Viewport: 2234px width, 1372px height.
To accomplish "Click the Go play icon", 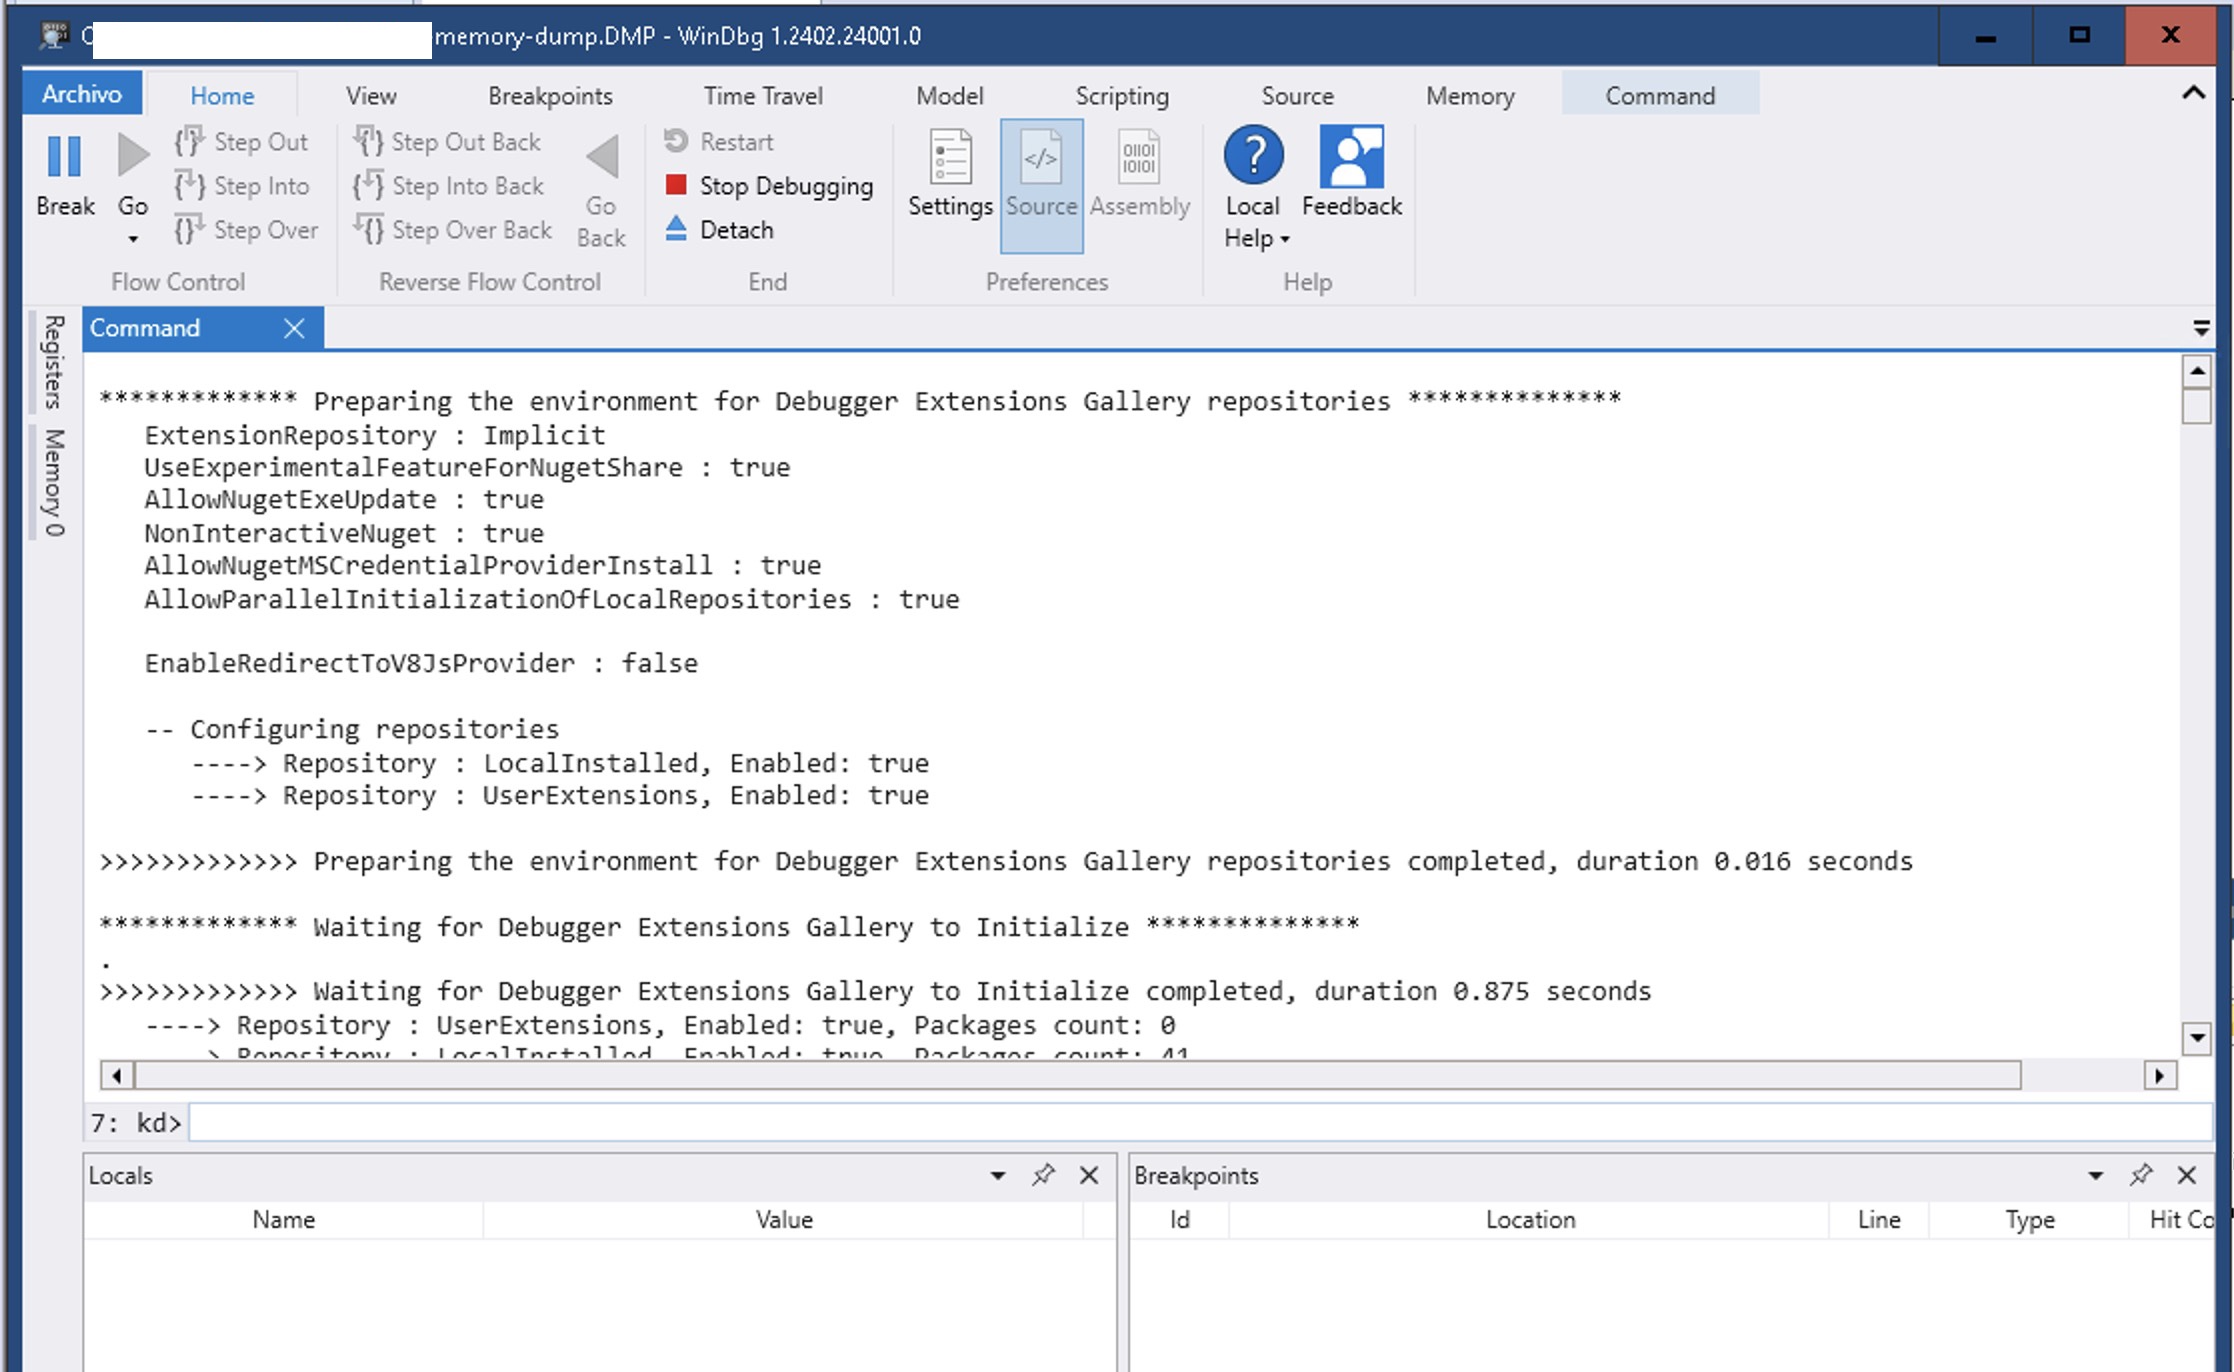I will (x=132, y=157).
